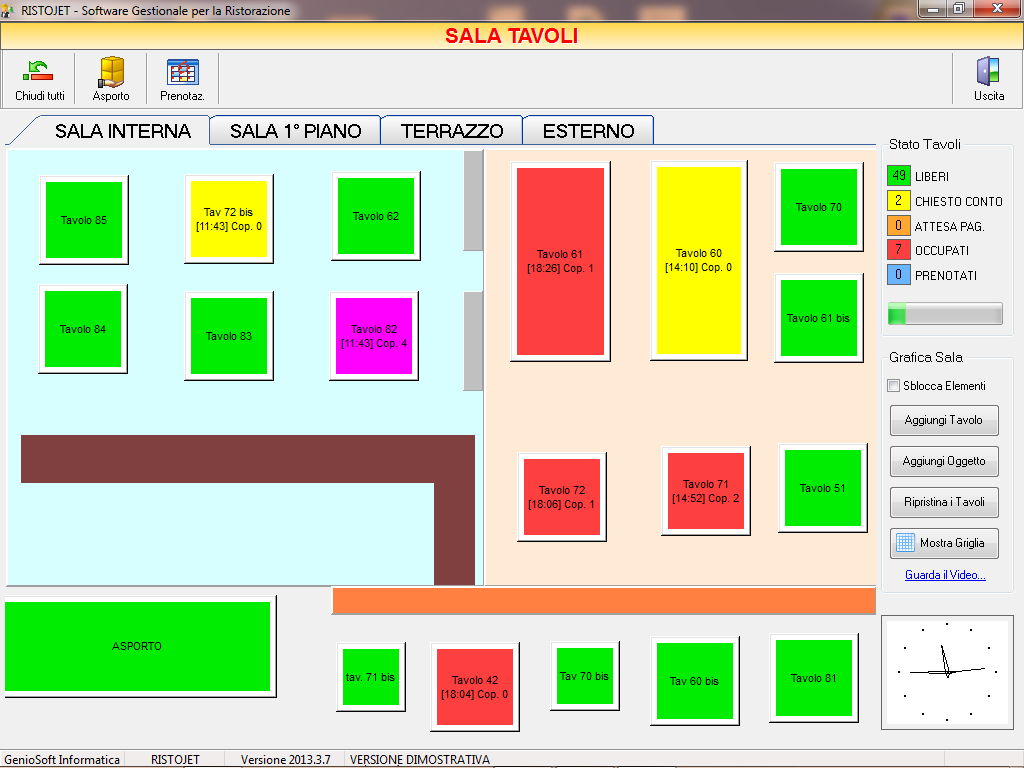Switch to the TERRAZZO tab
Image resolution: width=1024 pixels, height=768 pixels.
452,131
